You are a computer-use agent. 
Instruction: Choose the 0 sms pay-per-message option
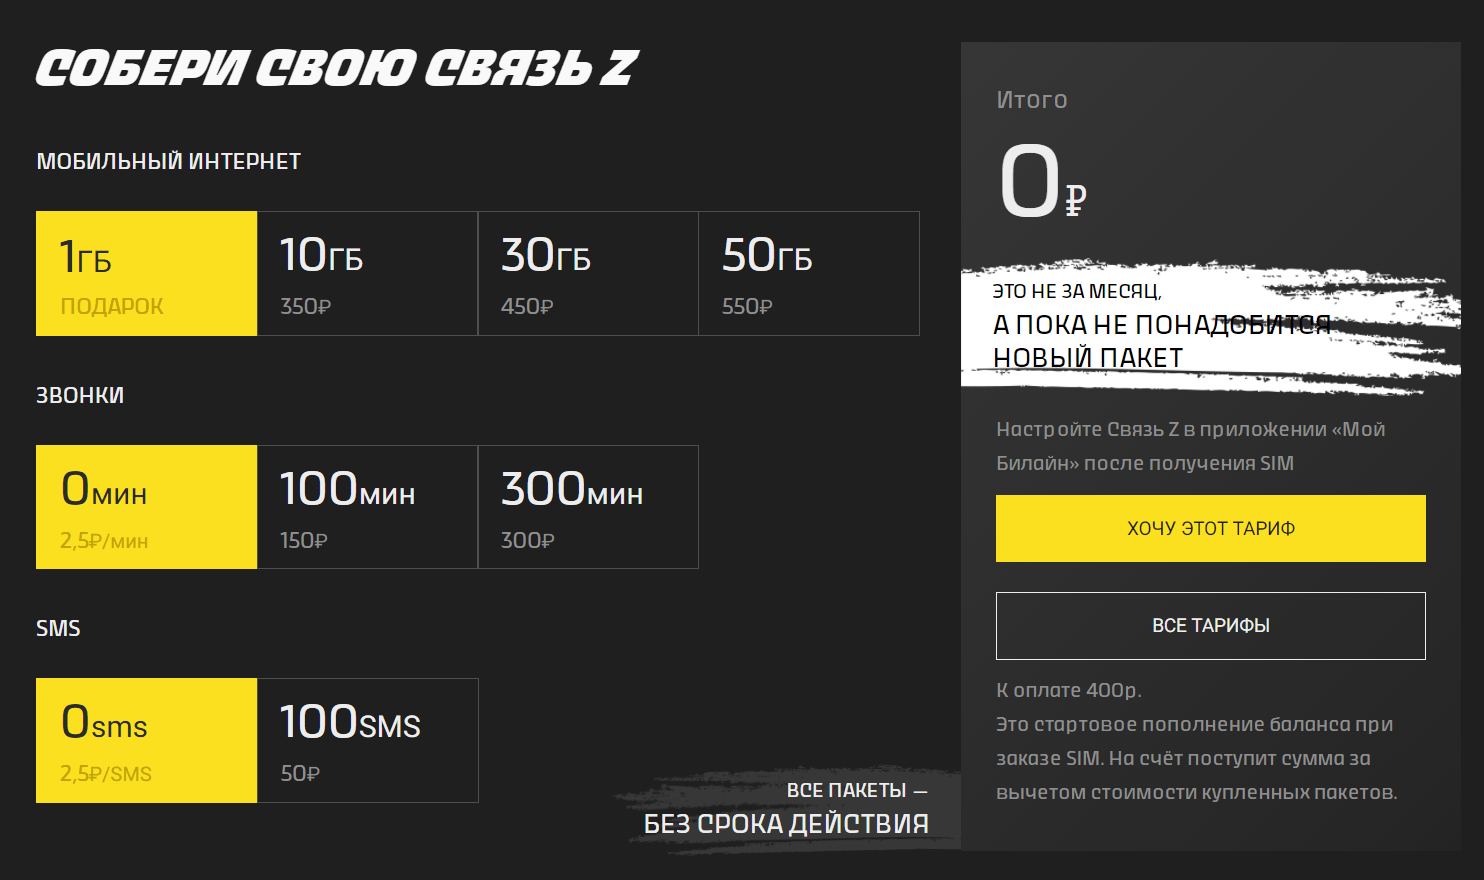tap(146, 740)
